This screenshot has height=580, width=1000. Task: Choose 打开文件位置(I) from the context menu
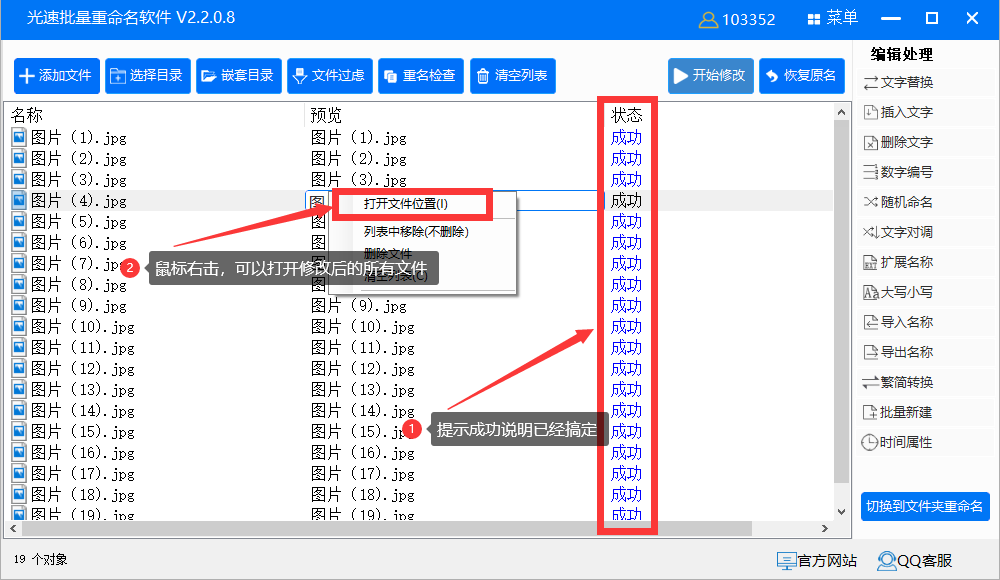tap(406, 204)
